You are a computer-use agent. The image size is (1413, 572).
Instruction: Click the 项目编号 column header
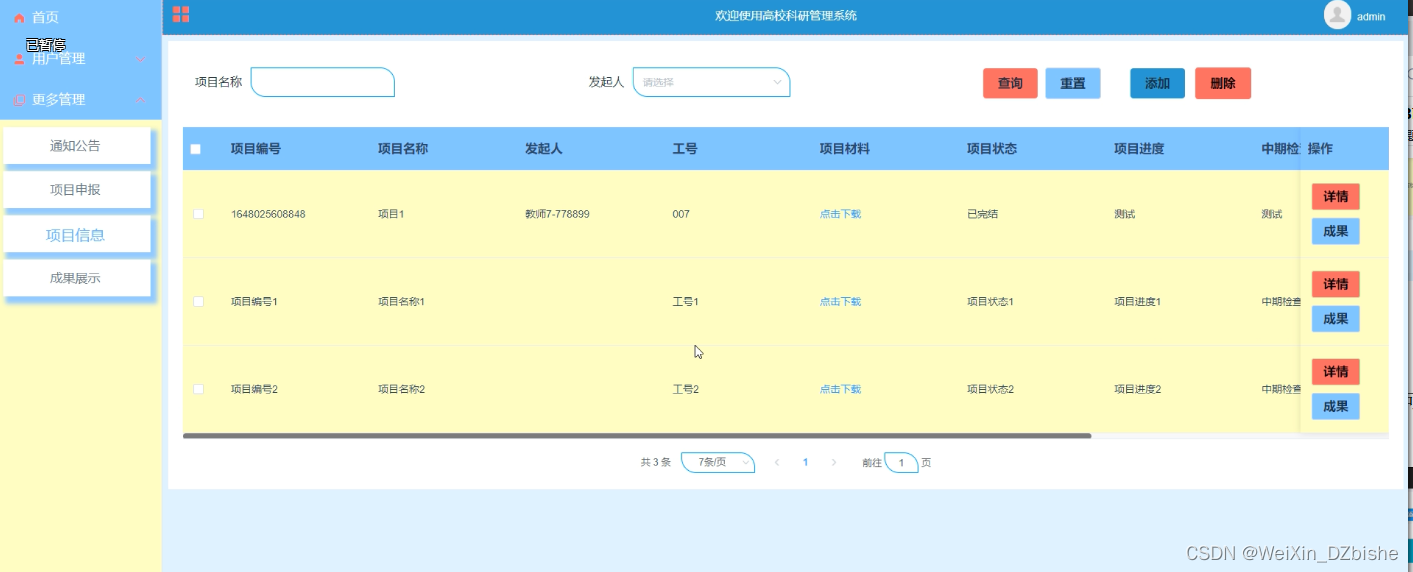click(256, 149)
